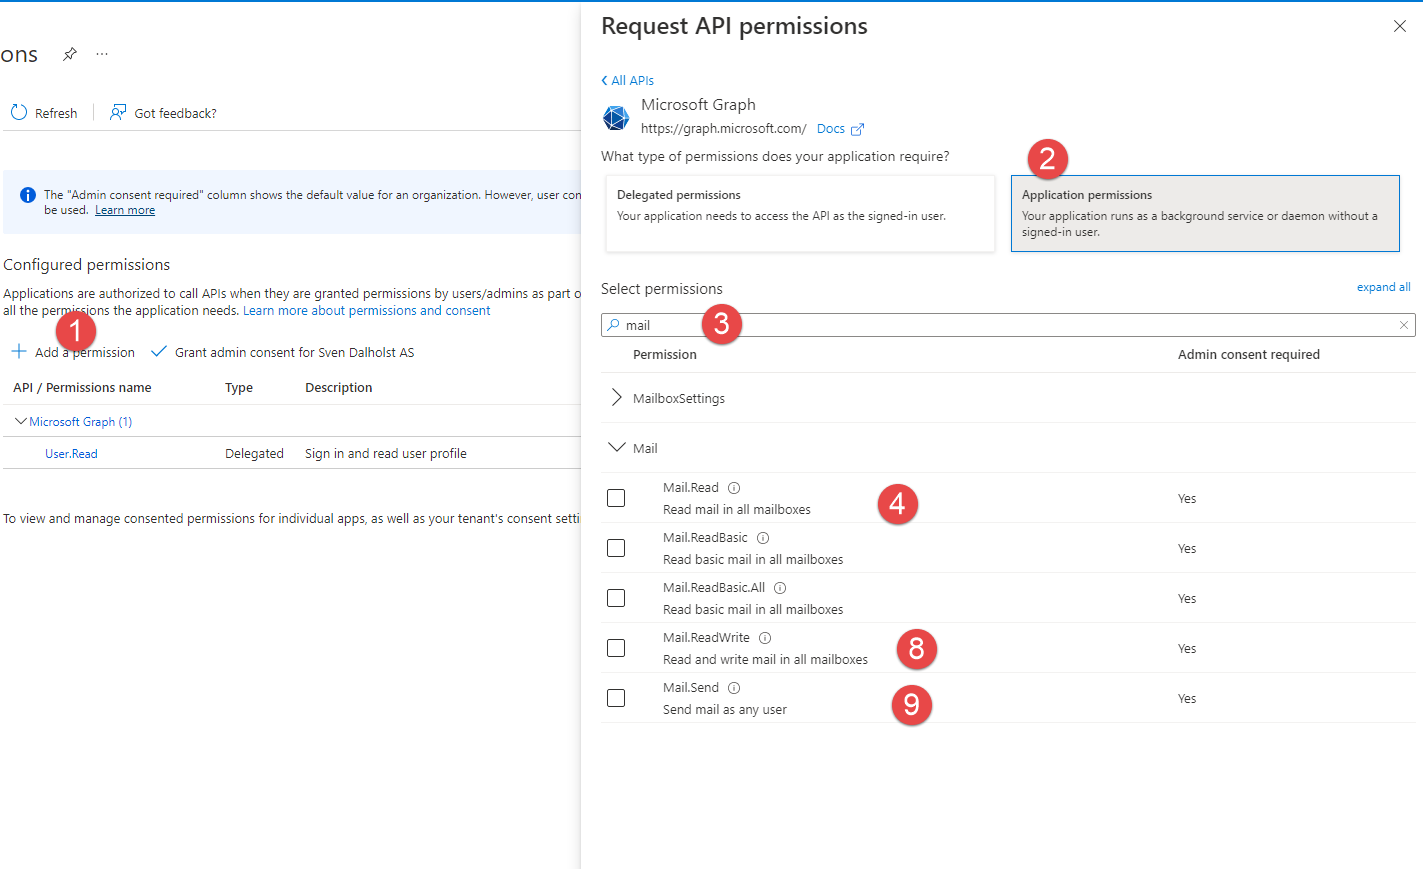Check the Mail.ReadBasic permission checkbox
This screenshot has height=869, width=1423.
[x=616, y=548]
